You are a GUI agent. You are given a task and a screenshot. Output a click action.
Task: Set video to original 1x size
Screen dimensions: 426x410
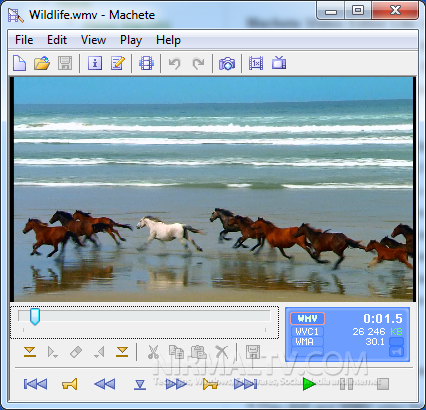(x=256, y=63)
